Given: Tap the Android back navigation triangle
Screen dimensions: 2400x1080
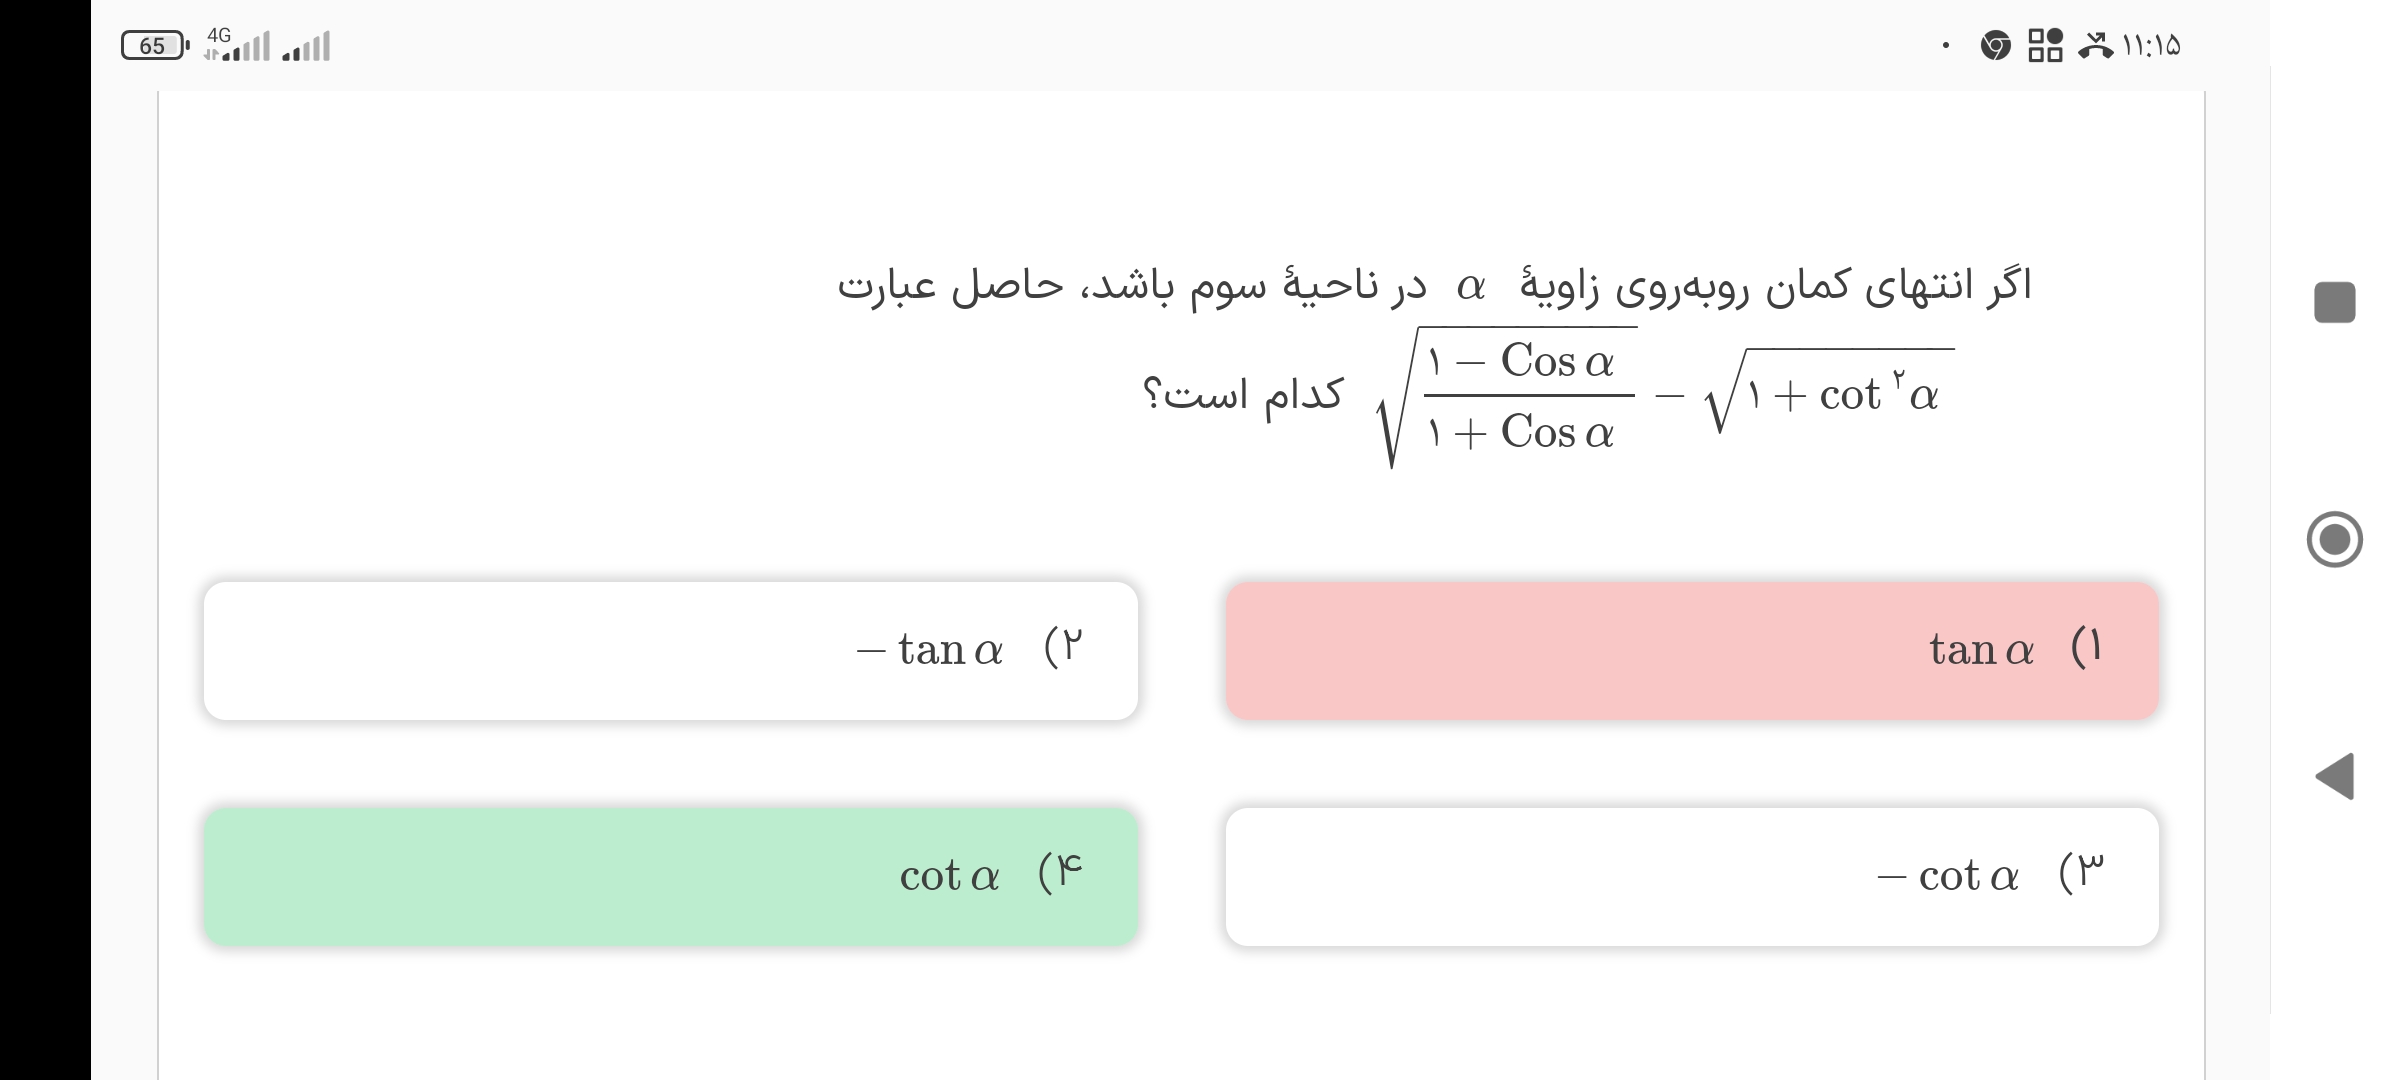Looking at the screenshot, I should coord(2335,776).
